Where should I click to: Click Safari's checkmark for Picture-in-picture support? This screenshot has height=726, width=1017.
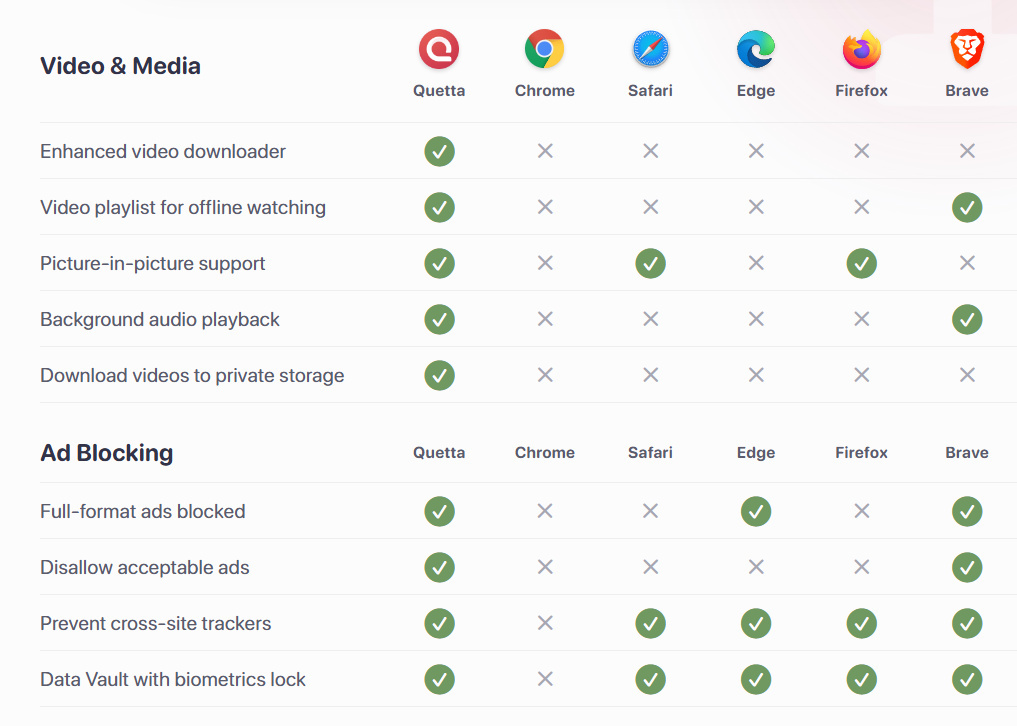coord(650,264)
